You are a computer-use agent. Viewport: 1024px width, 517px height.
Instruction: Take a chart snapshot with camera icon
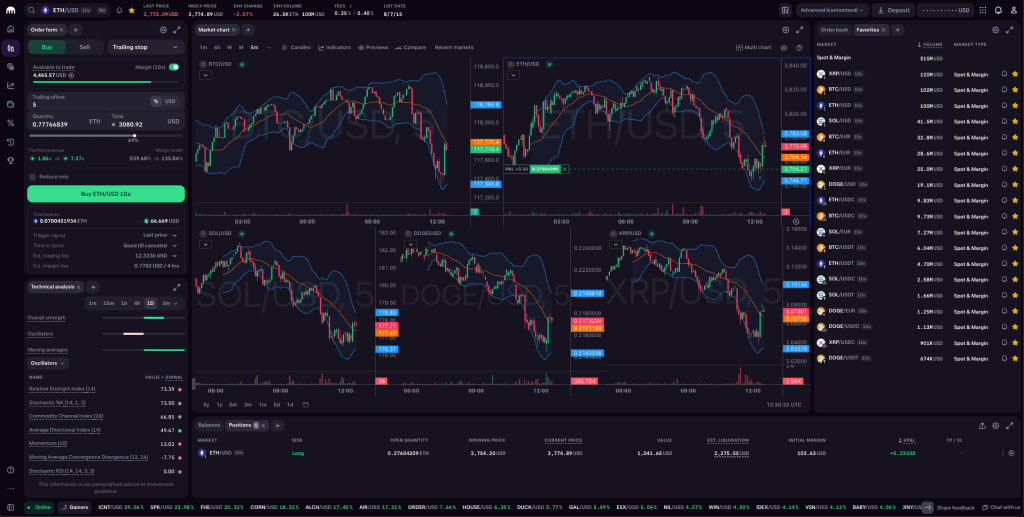point(784,47)
